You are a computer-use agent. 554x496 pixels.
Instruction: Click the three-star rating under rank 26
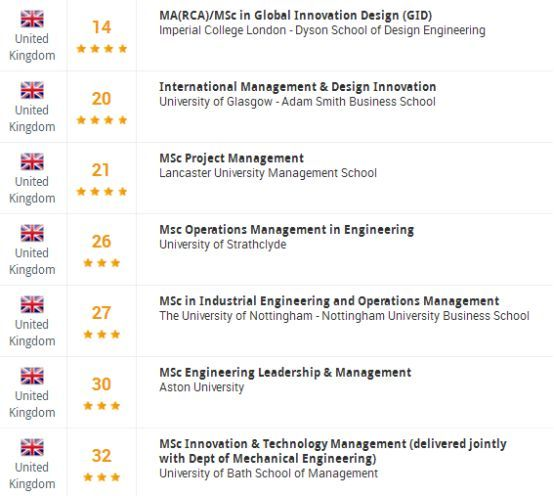point(102,262)
